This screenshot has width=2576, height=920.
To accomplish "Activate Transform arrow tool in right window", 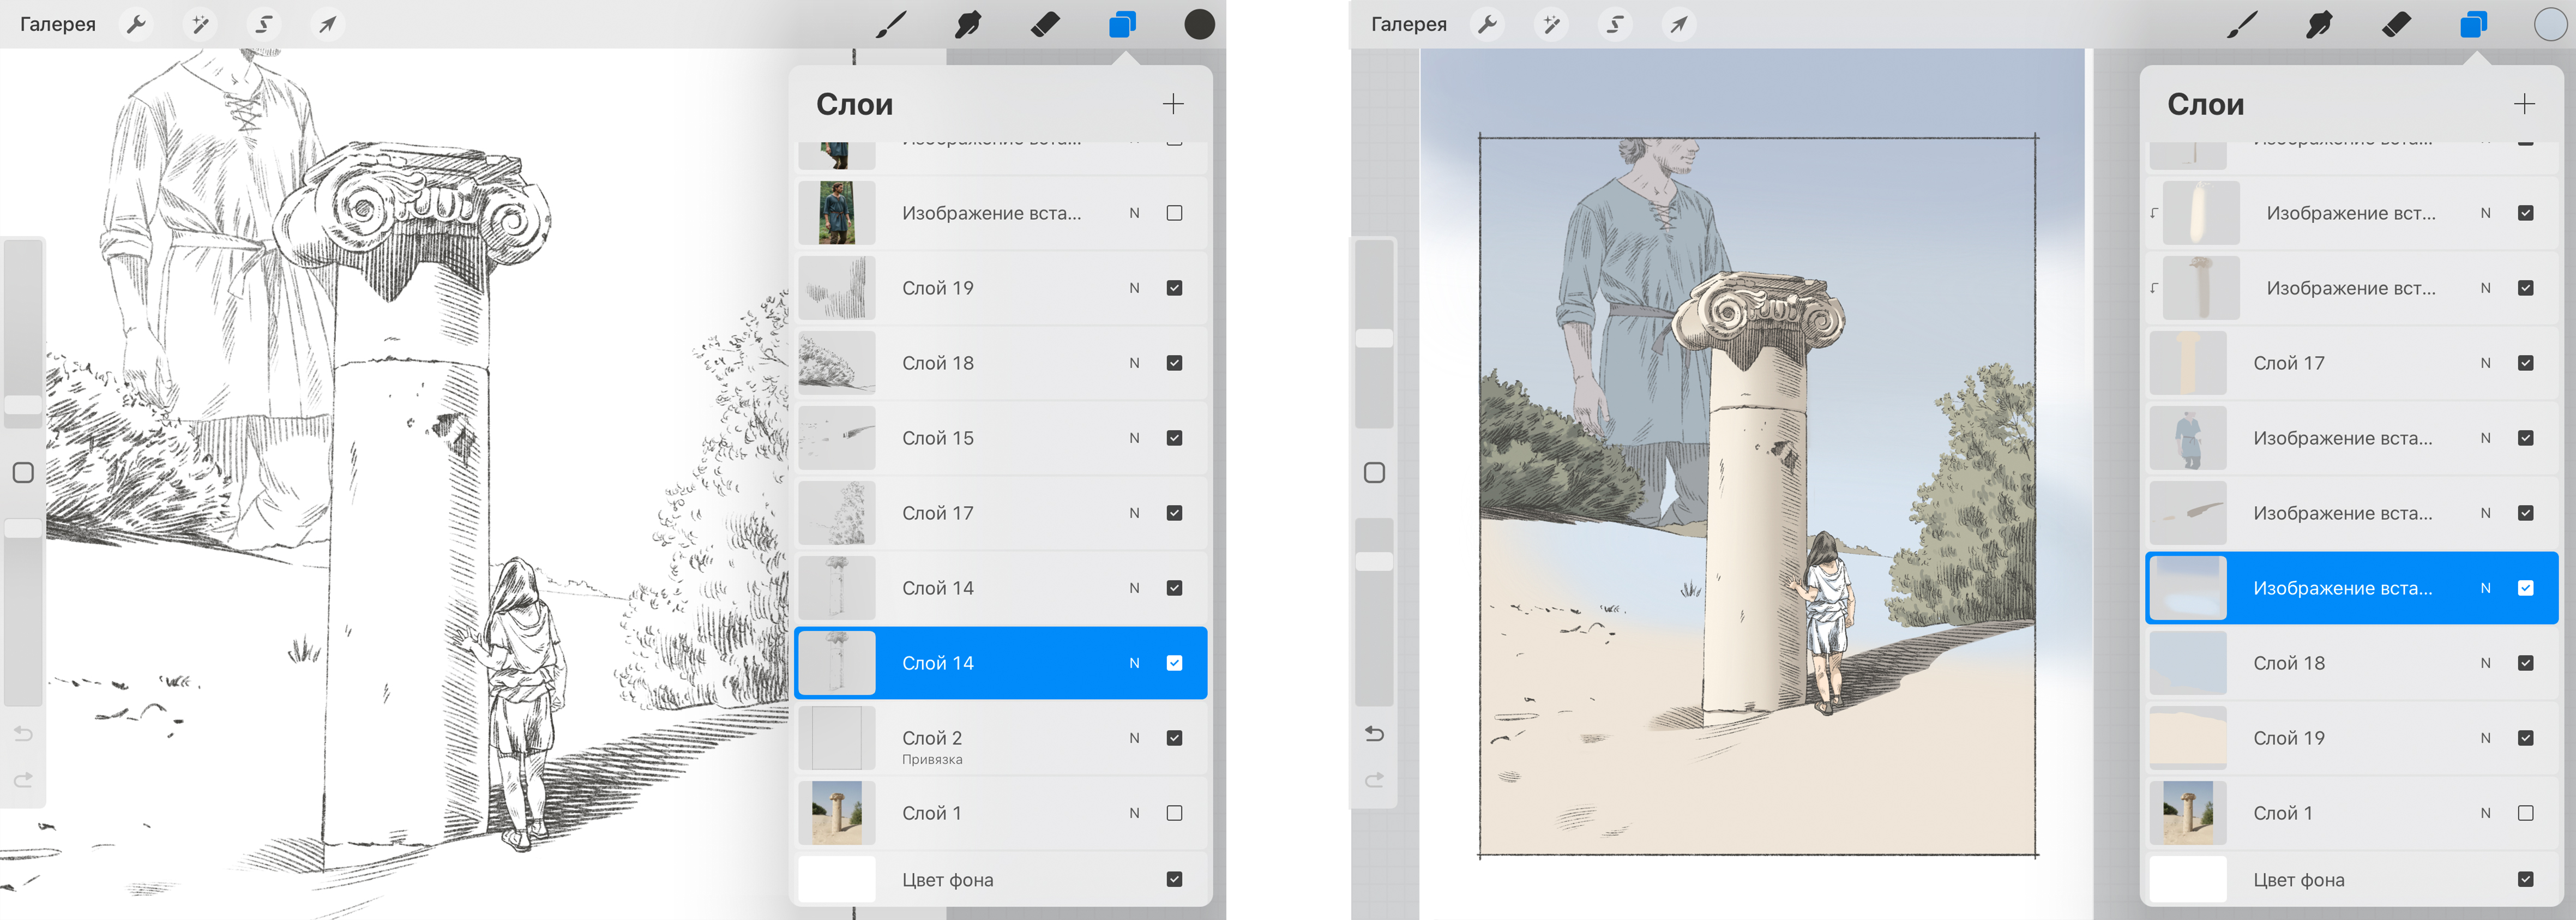I will coord(1678,24).
